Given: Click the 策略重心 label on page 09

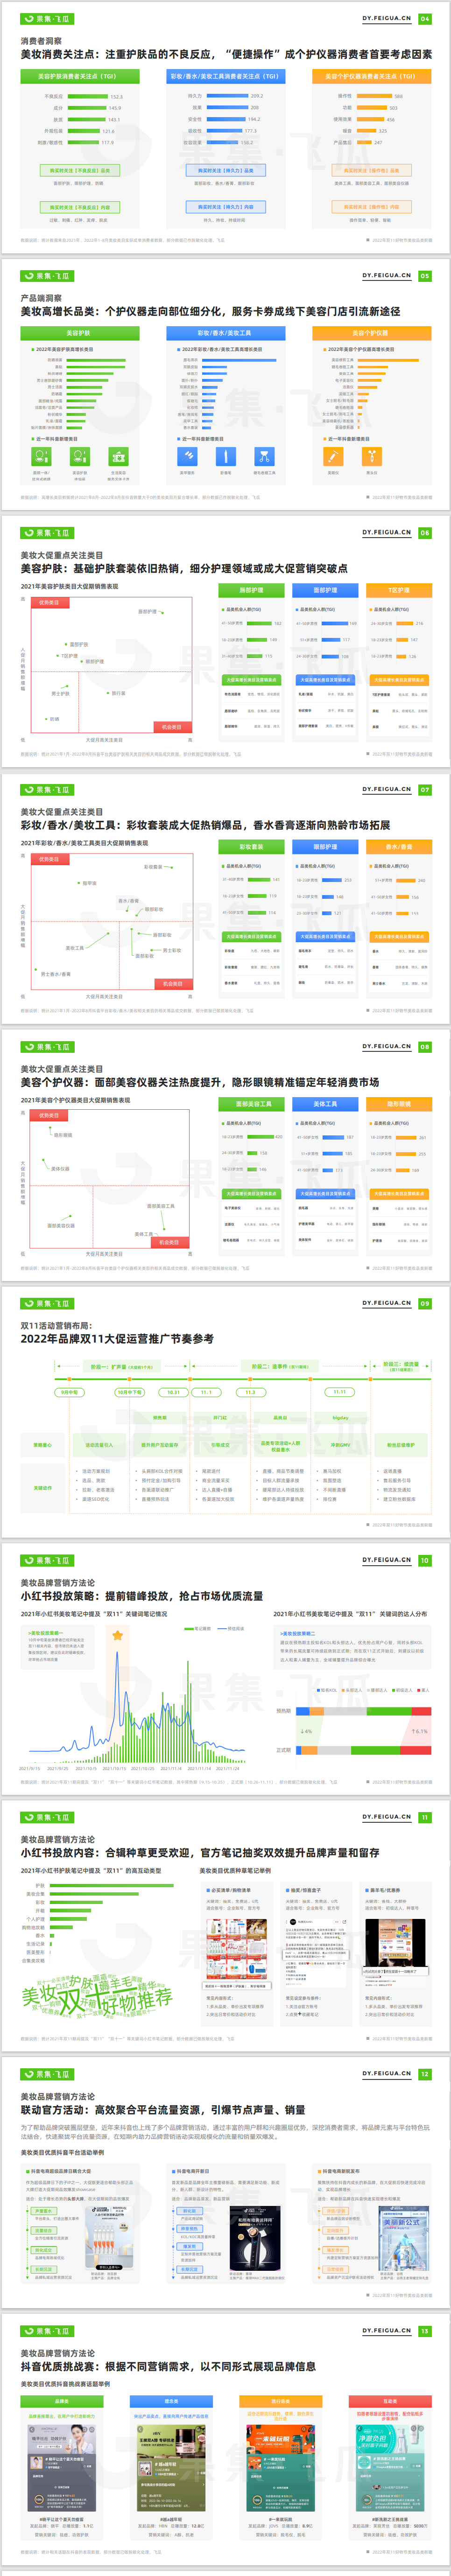Looking at the screenshot, I should pyautogui.click(x=42, y=1445).
